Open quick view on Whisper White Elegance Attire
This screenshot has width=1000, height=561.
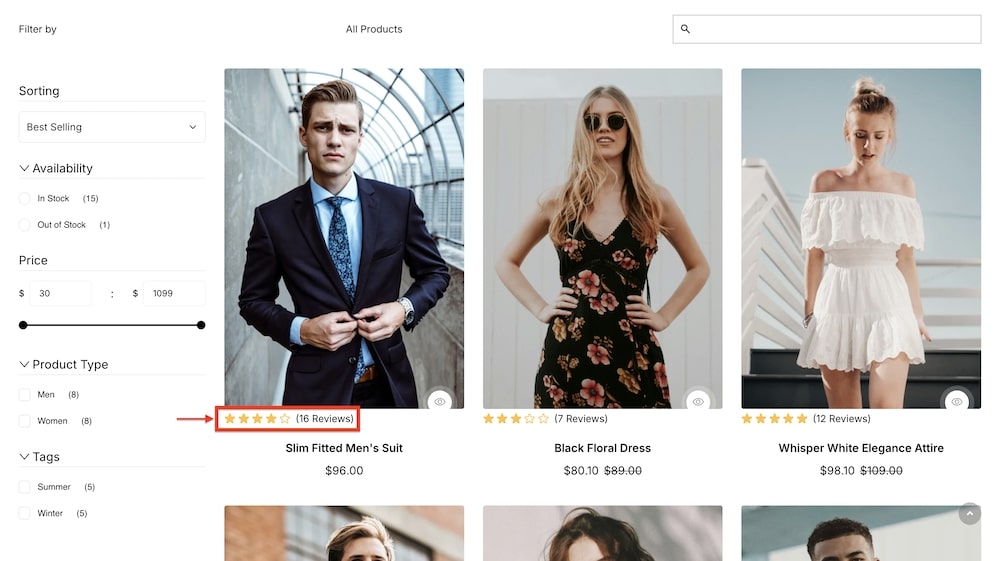[957, 401]
